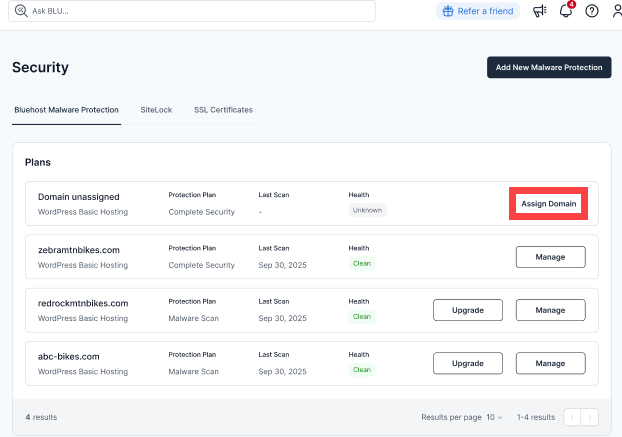
Task: Click Manage for zebramtnbikes.com
Action: click(551, 257)
